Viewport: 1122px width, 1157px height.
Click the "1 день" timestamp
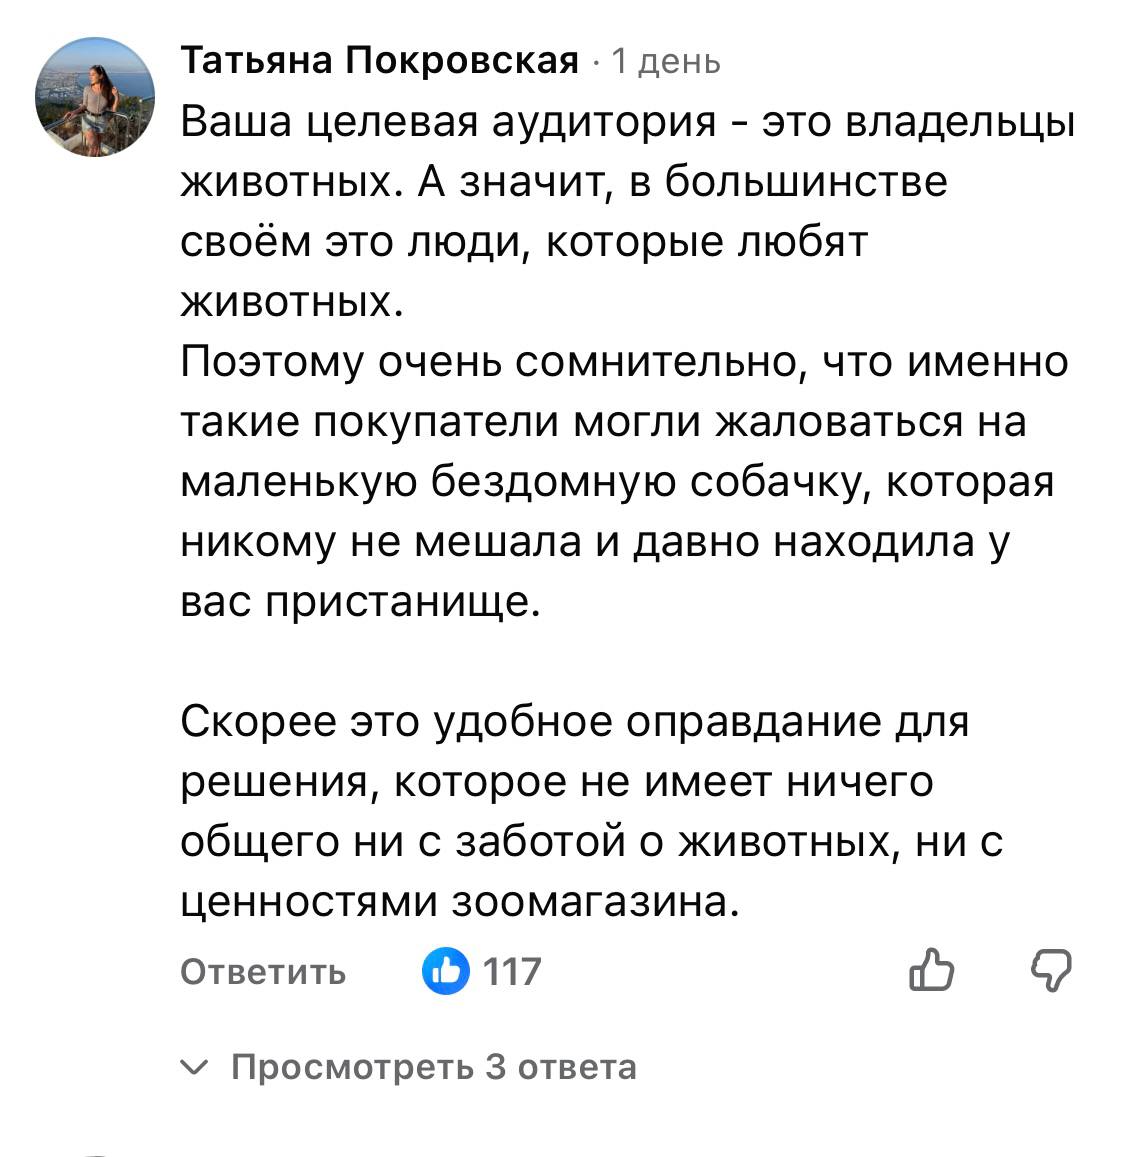[x=665, y=62]
